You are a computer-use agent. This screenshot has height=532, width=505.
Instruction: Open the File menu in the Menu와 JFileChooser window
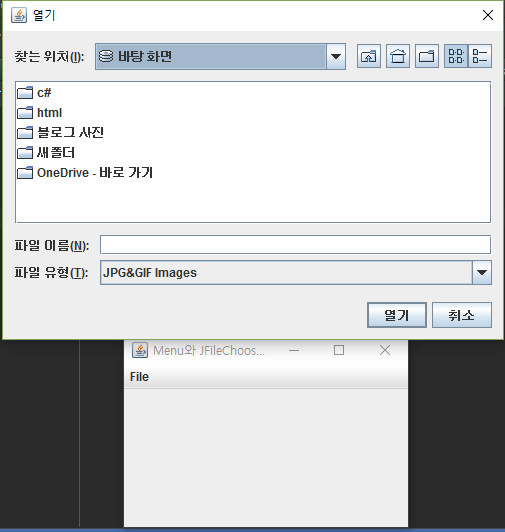pos(139,377)
